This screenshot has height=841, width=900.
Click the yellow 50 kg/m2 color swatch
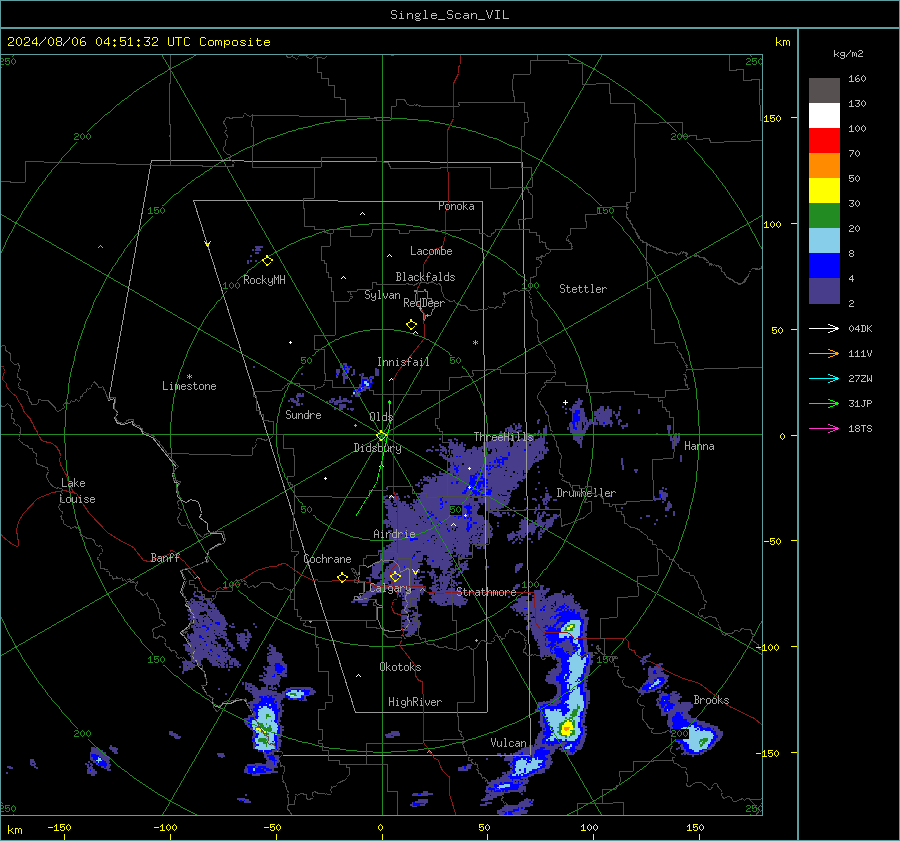pyautogui.click(x=824, y=191)
